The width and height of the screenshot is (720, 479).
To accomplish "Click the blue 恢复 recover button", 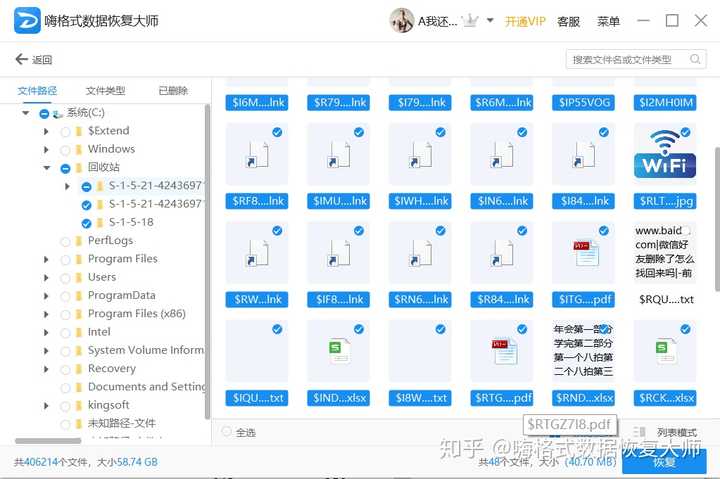I will pos(664,461).
